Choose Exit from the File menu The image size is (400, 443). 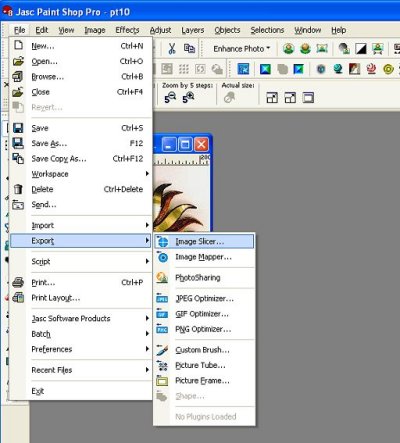pyautogui.click(x=81, y=391)
